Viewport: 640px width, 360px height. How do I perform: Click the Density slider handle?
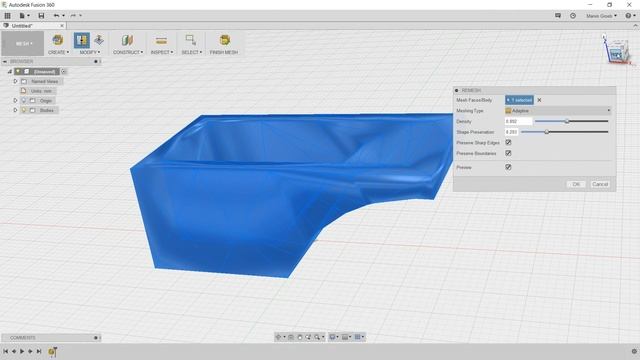(x=567, y=121)
